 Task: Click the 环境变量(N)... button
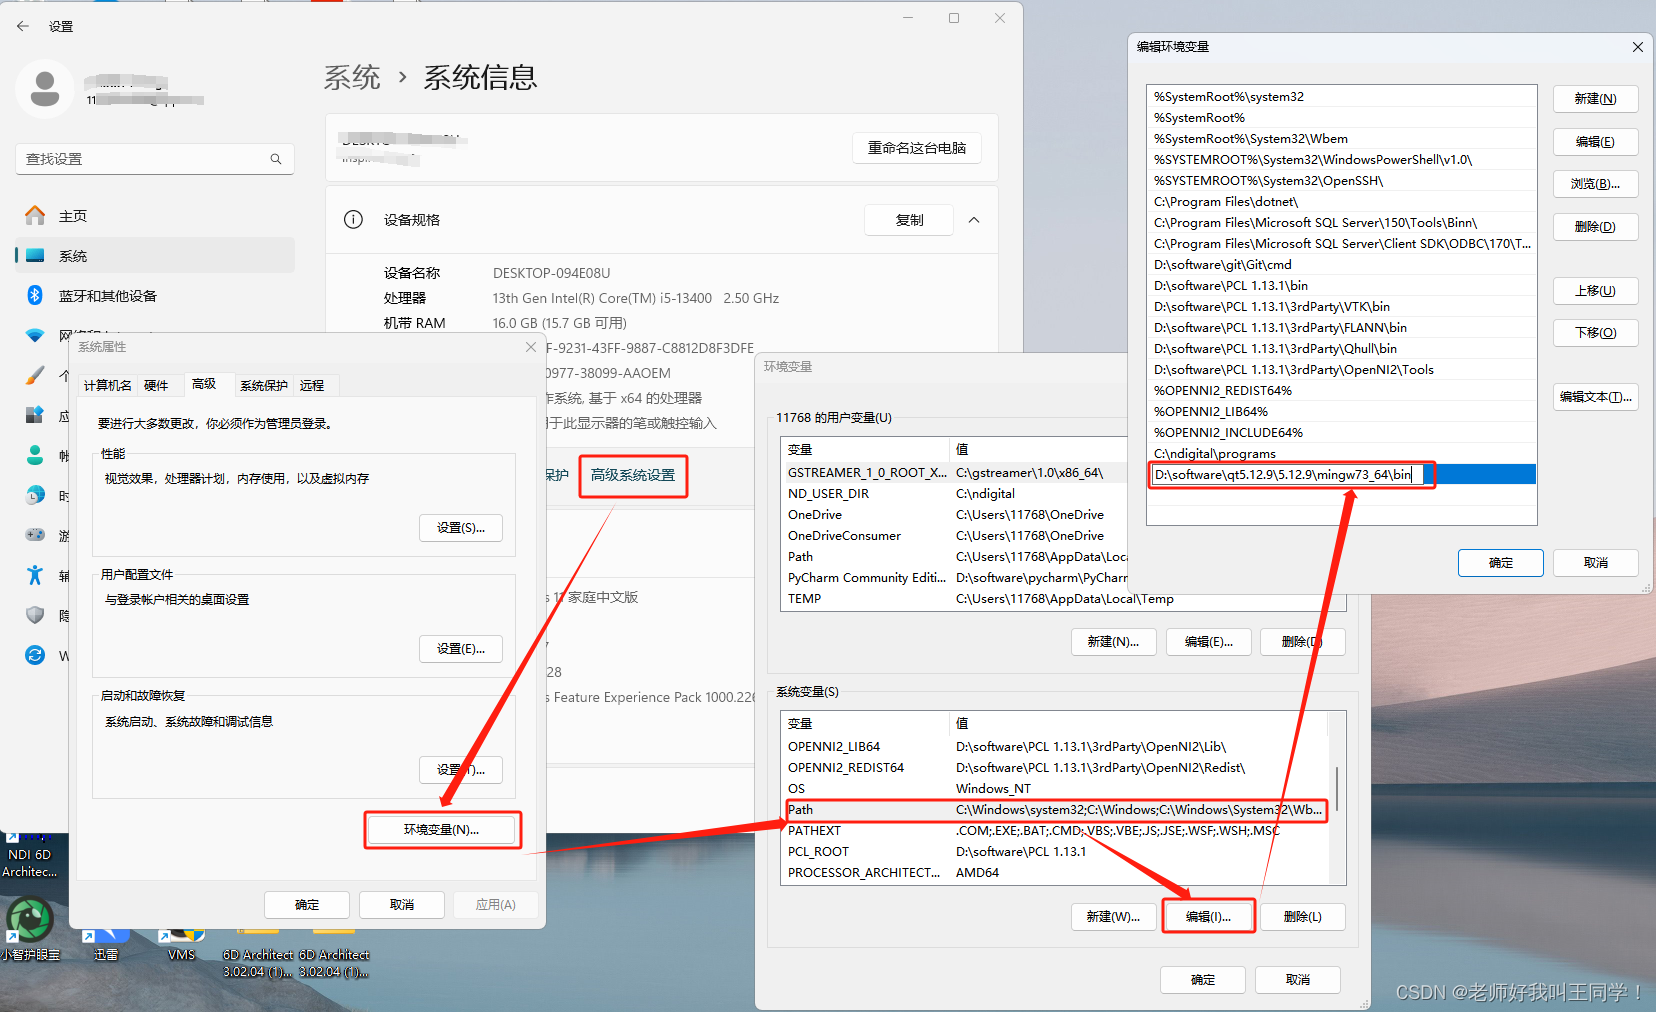pyautogui.click(x=442, y=830)
